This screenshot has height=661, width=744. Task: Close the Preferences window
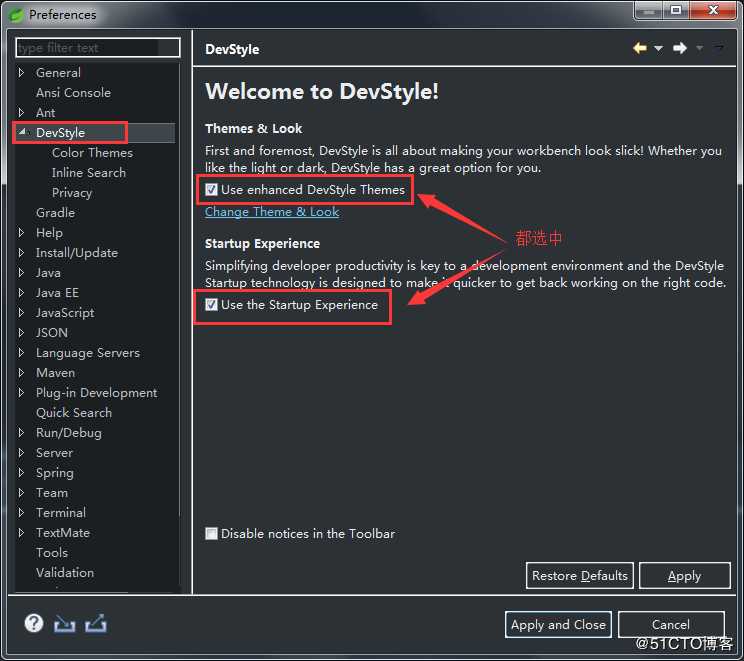(x=713, y=9)
